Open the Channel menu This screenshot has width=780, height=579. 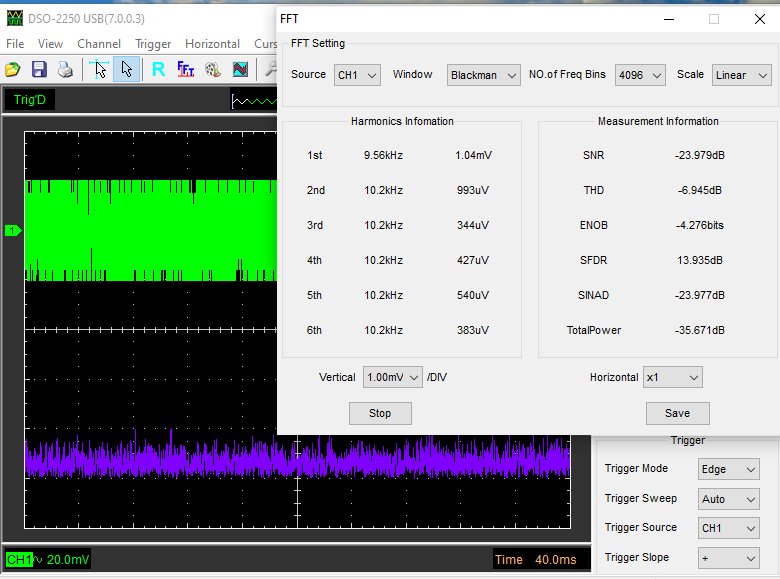pyautogui.click(x=99, y=44)
